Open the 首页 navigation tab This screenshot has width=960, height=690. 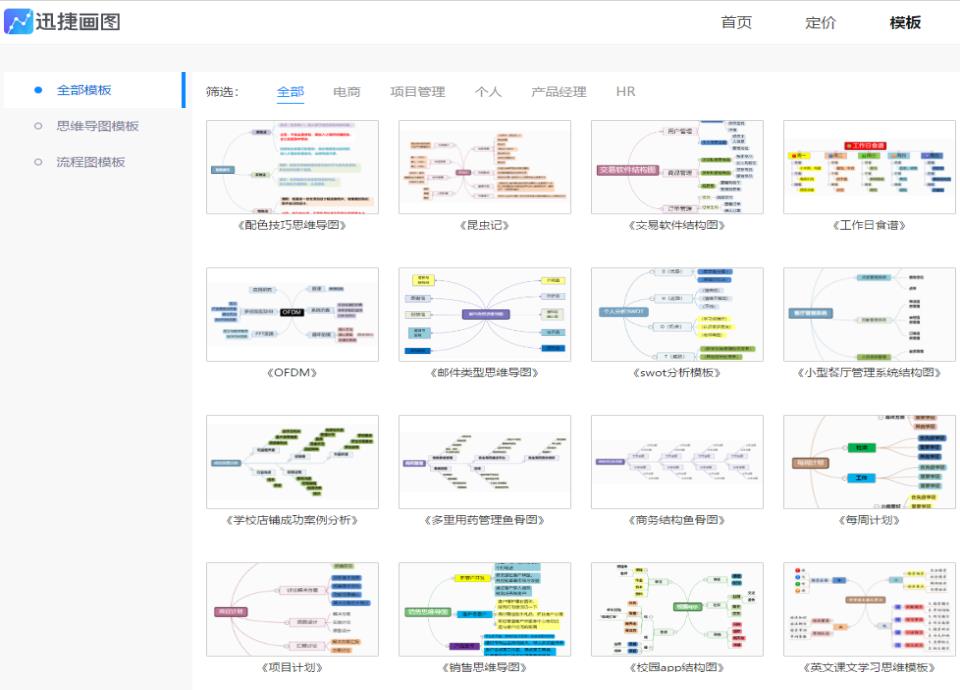[736, 23]
